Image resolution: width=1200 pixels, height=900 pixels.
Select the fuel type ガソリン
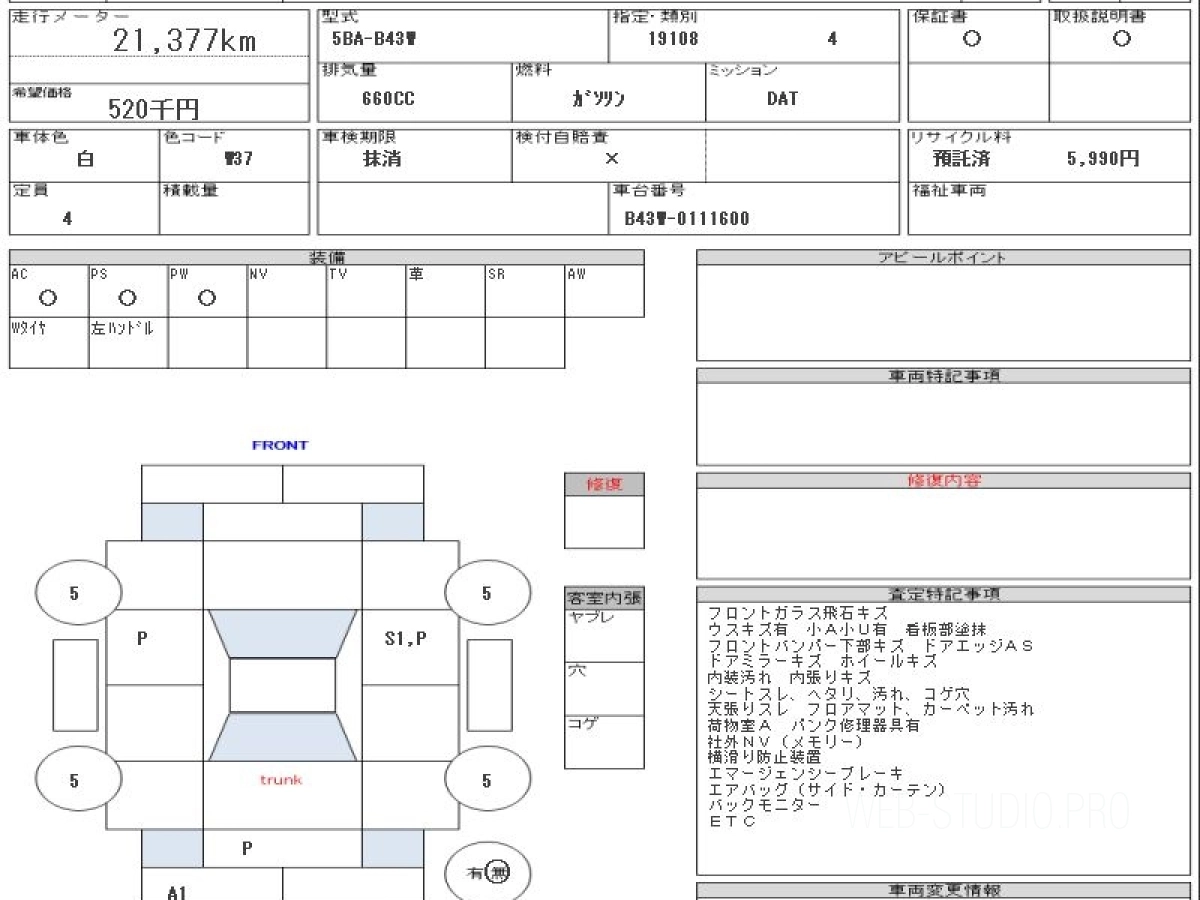pyautogui.click(x=598, y=99)
